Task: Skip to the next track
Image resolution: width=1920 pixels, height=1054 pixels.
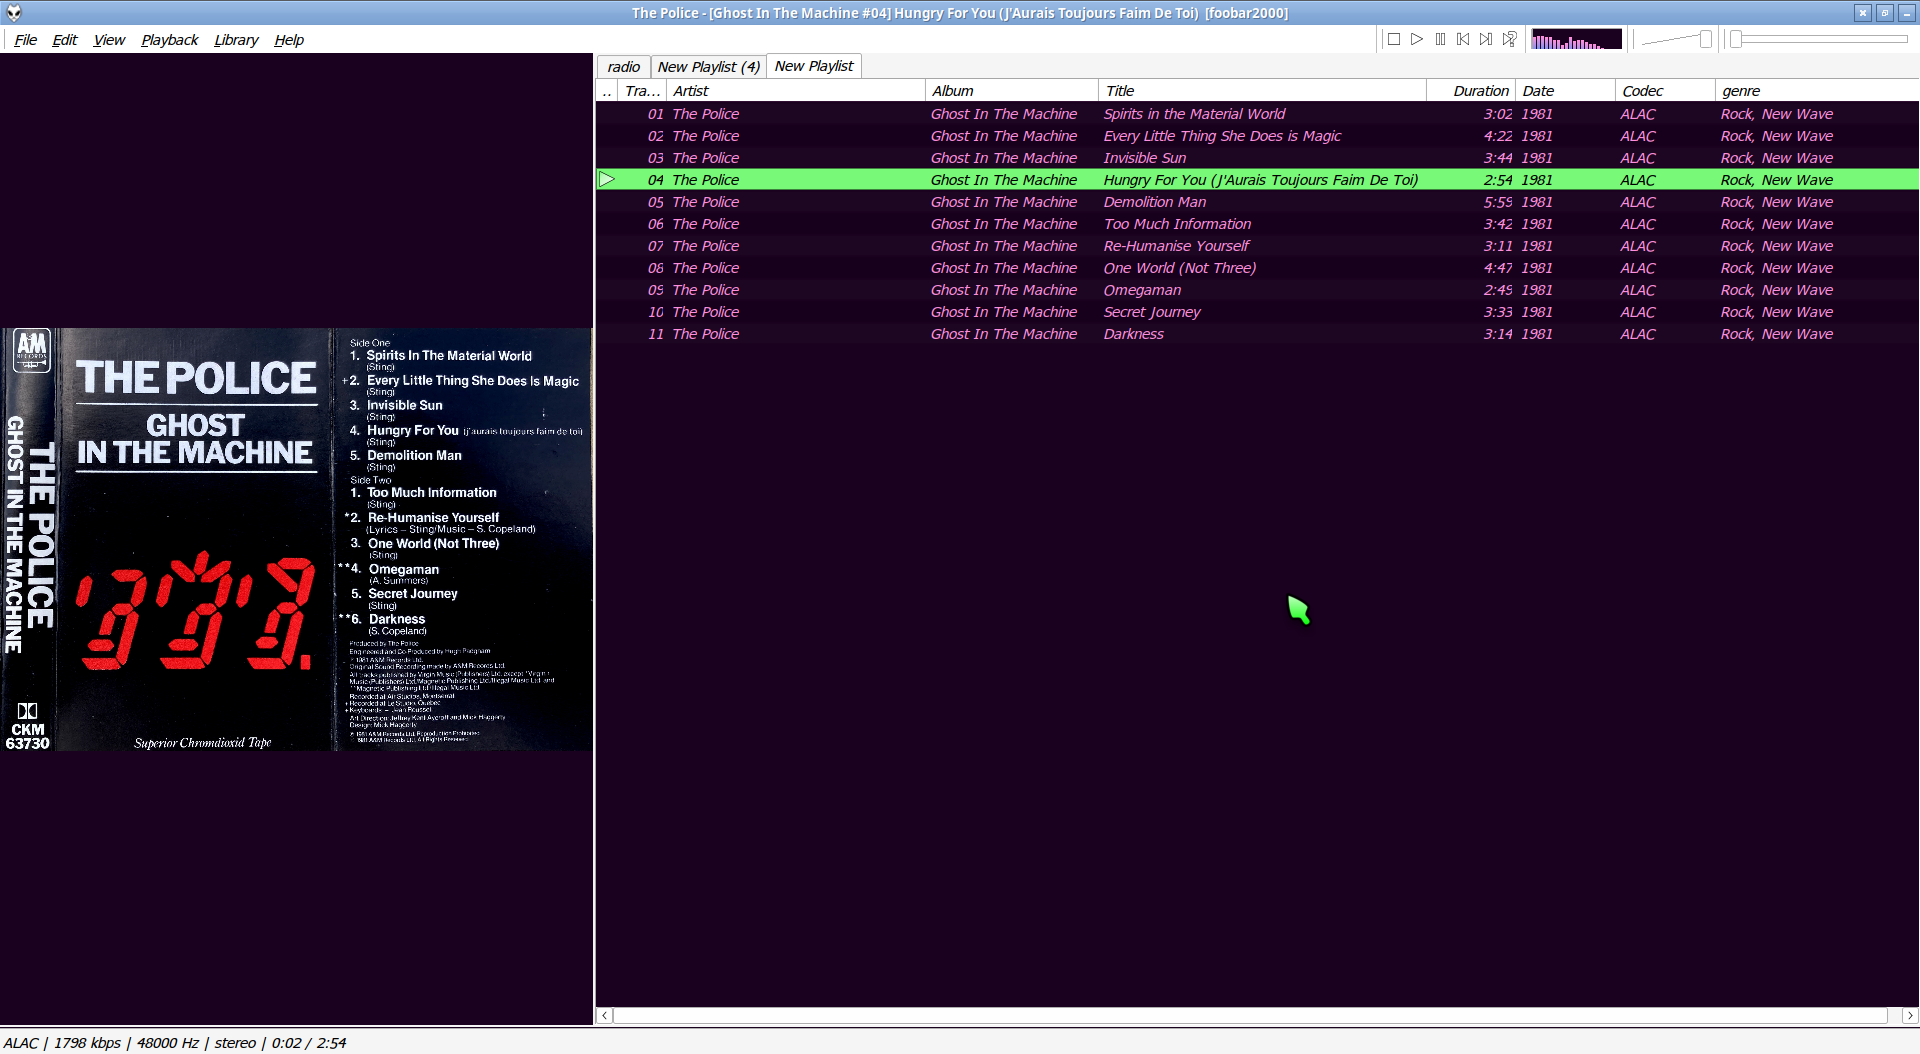Action: (x=1486, y=39)
